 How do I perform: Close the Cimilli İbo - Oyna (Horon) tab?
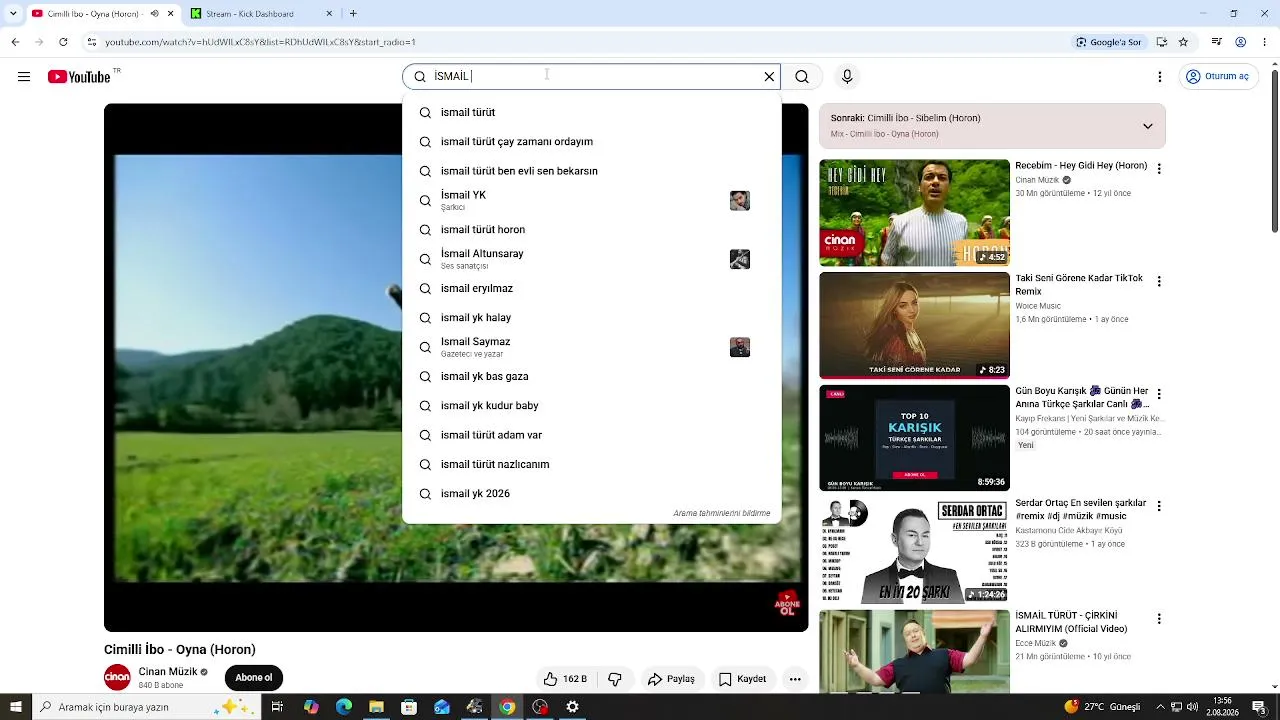pos(170,14)
